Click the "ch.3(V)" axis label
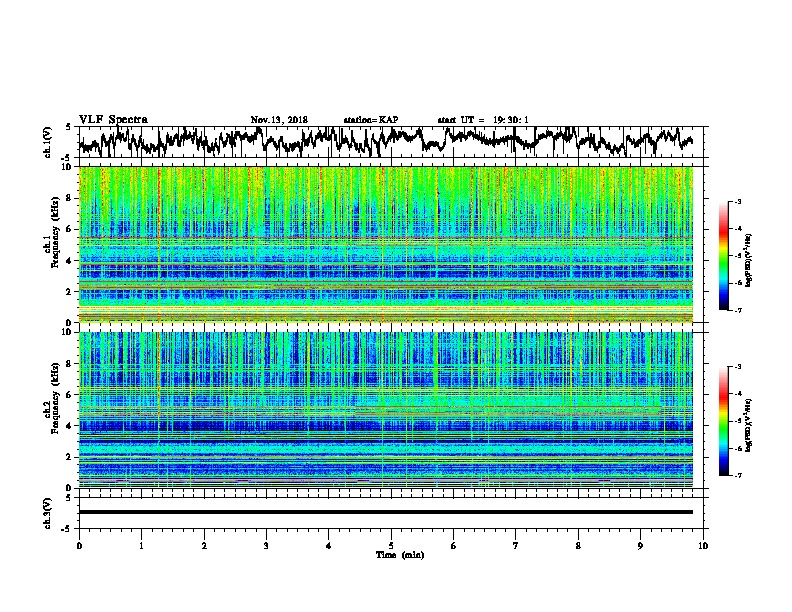The image size is (792, 612). click(x=47, y=513)
